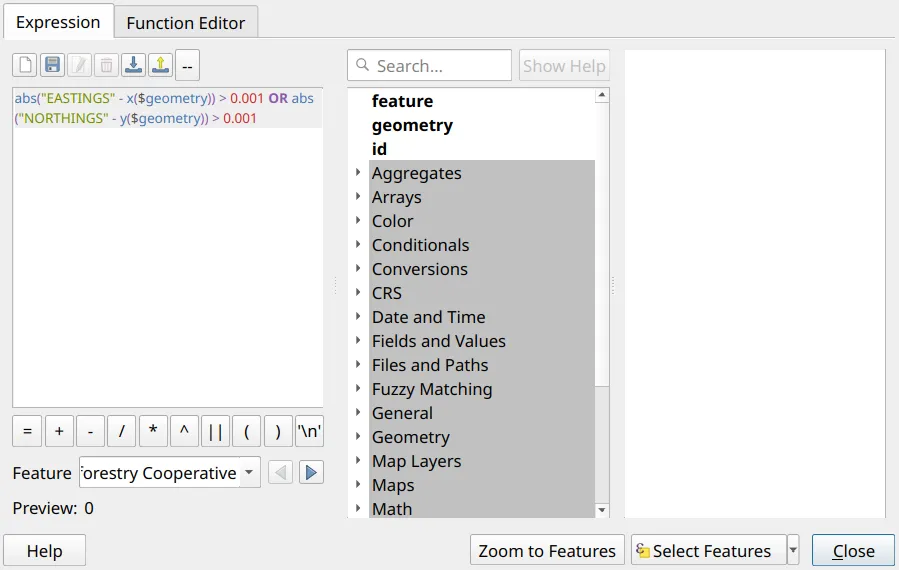Click the remove expression trash icon
The width and height of the screenshot is (899, 570).
click(106, 65)
